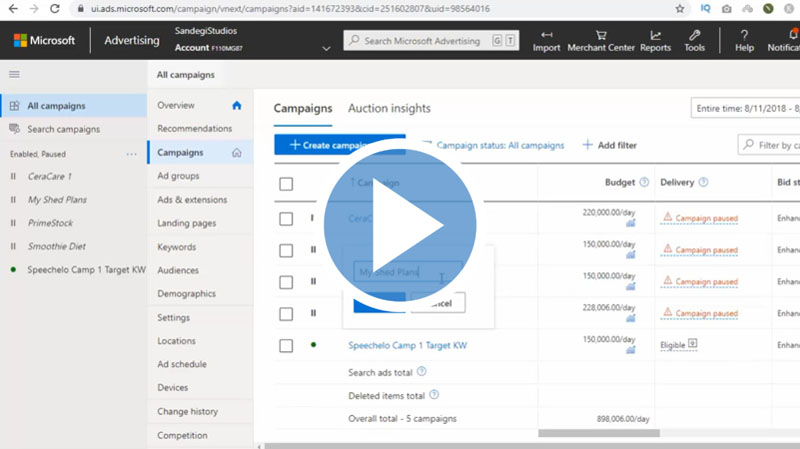Open the status dropdown for Speechelo Camp row
Image resolution: width=800 pixels, height=449 pixels.
pyautogui.click(x=313, y=344)
